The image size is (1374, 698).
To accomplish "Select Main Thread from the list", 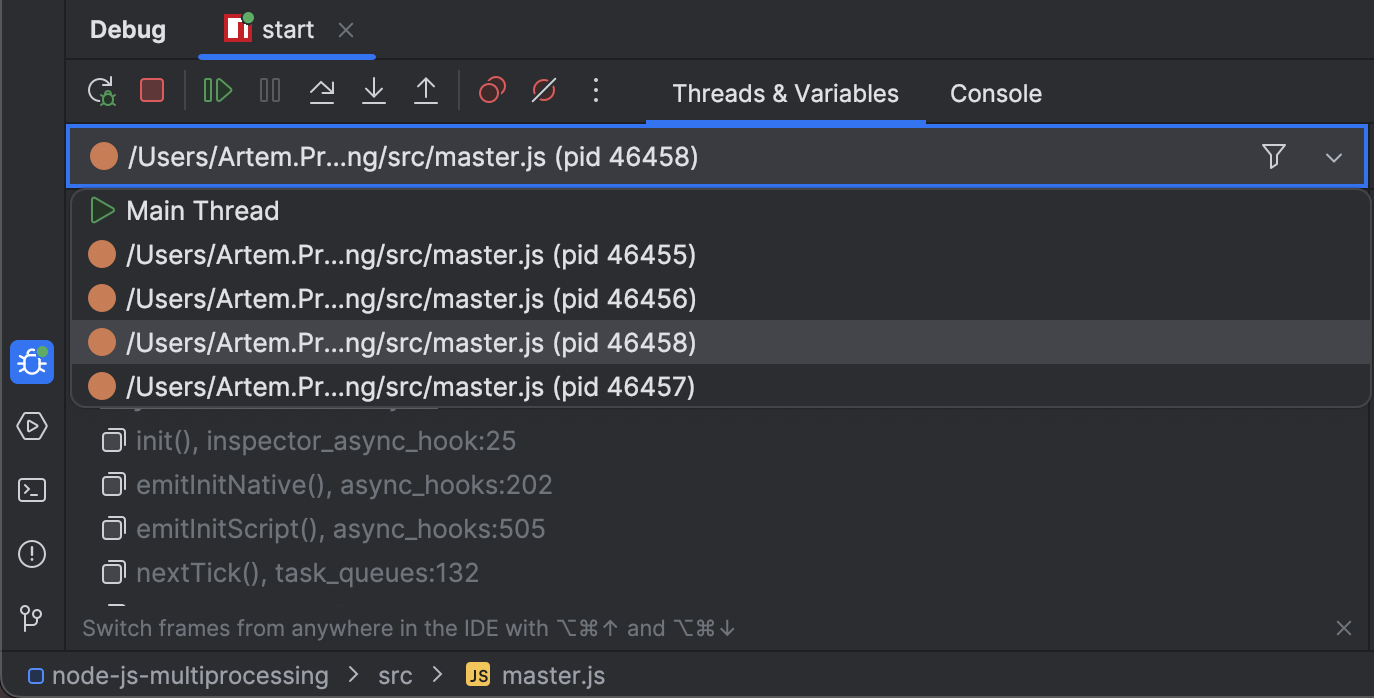I will coord(202,210).
